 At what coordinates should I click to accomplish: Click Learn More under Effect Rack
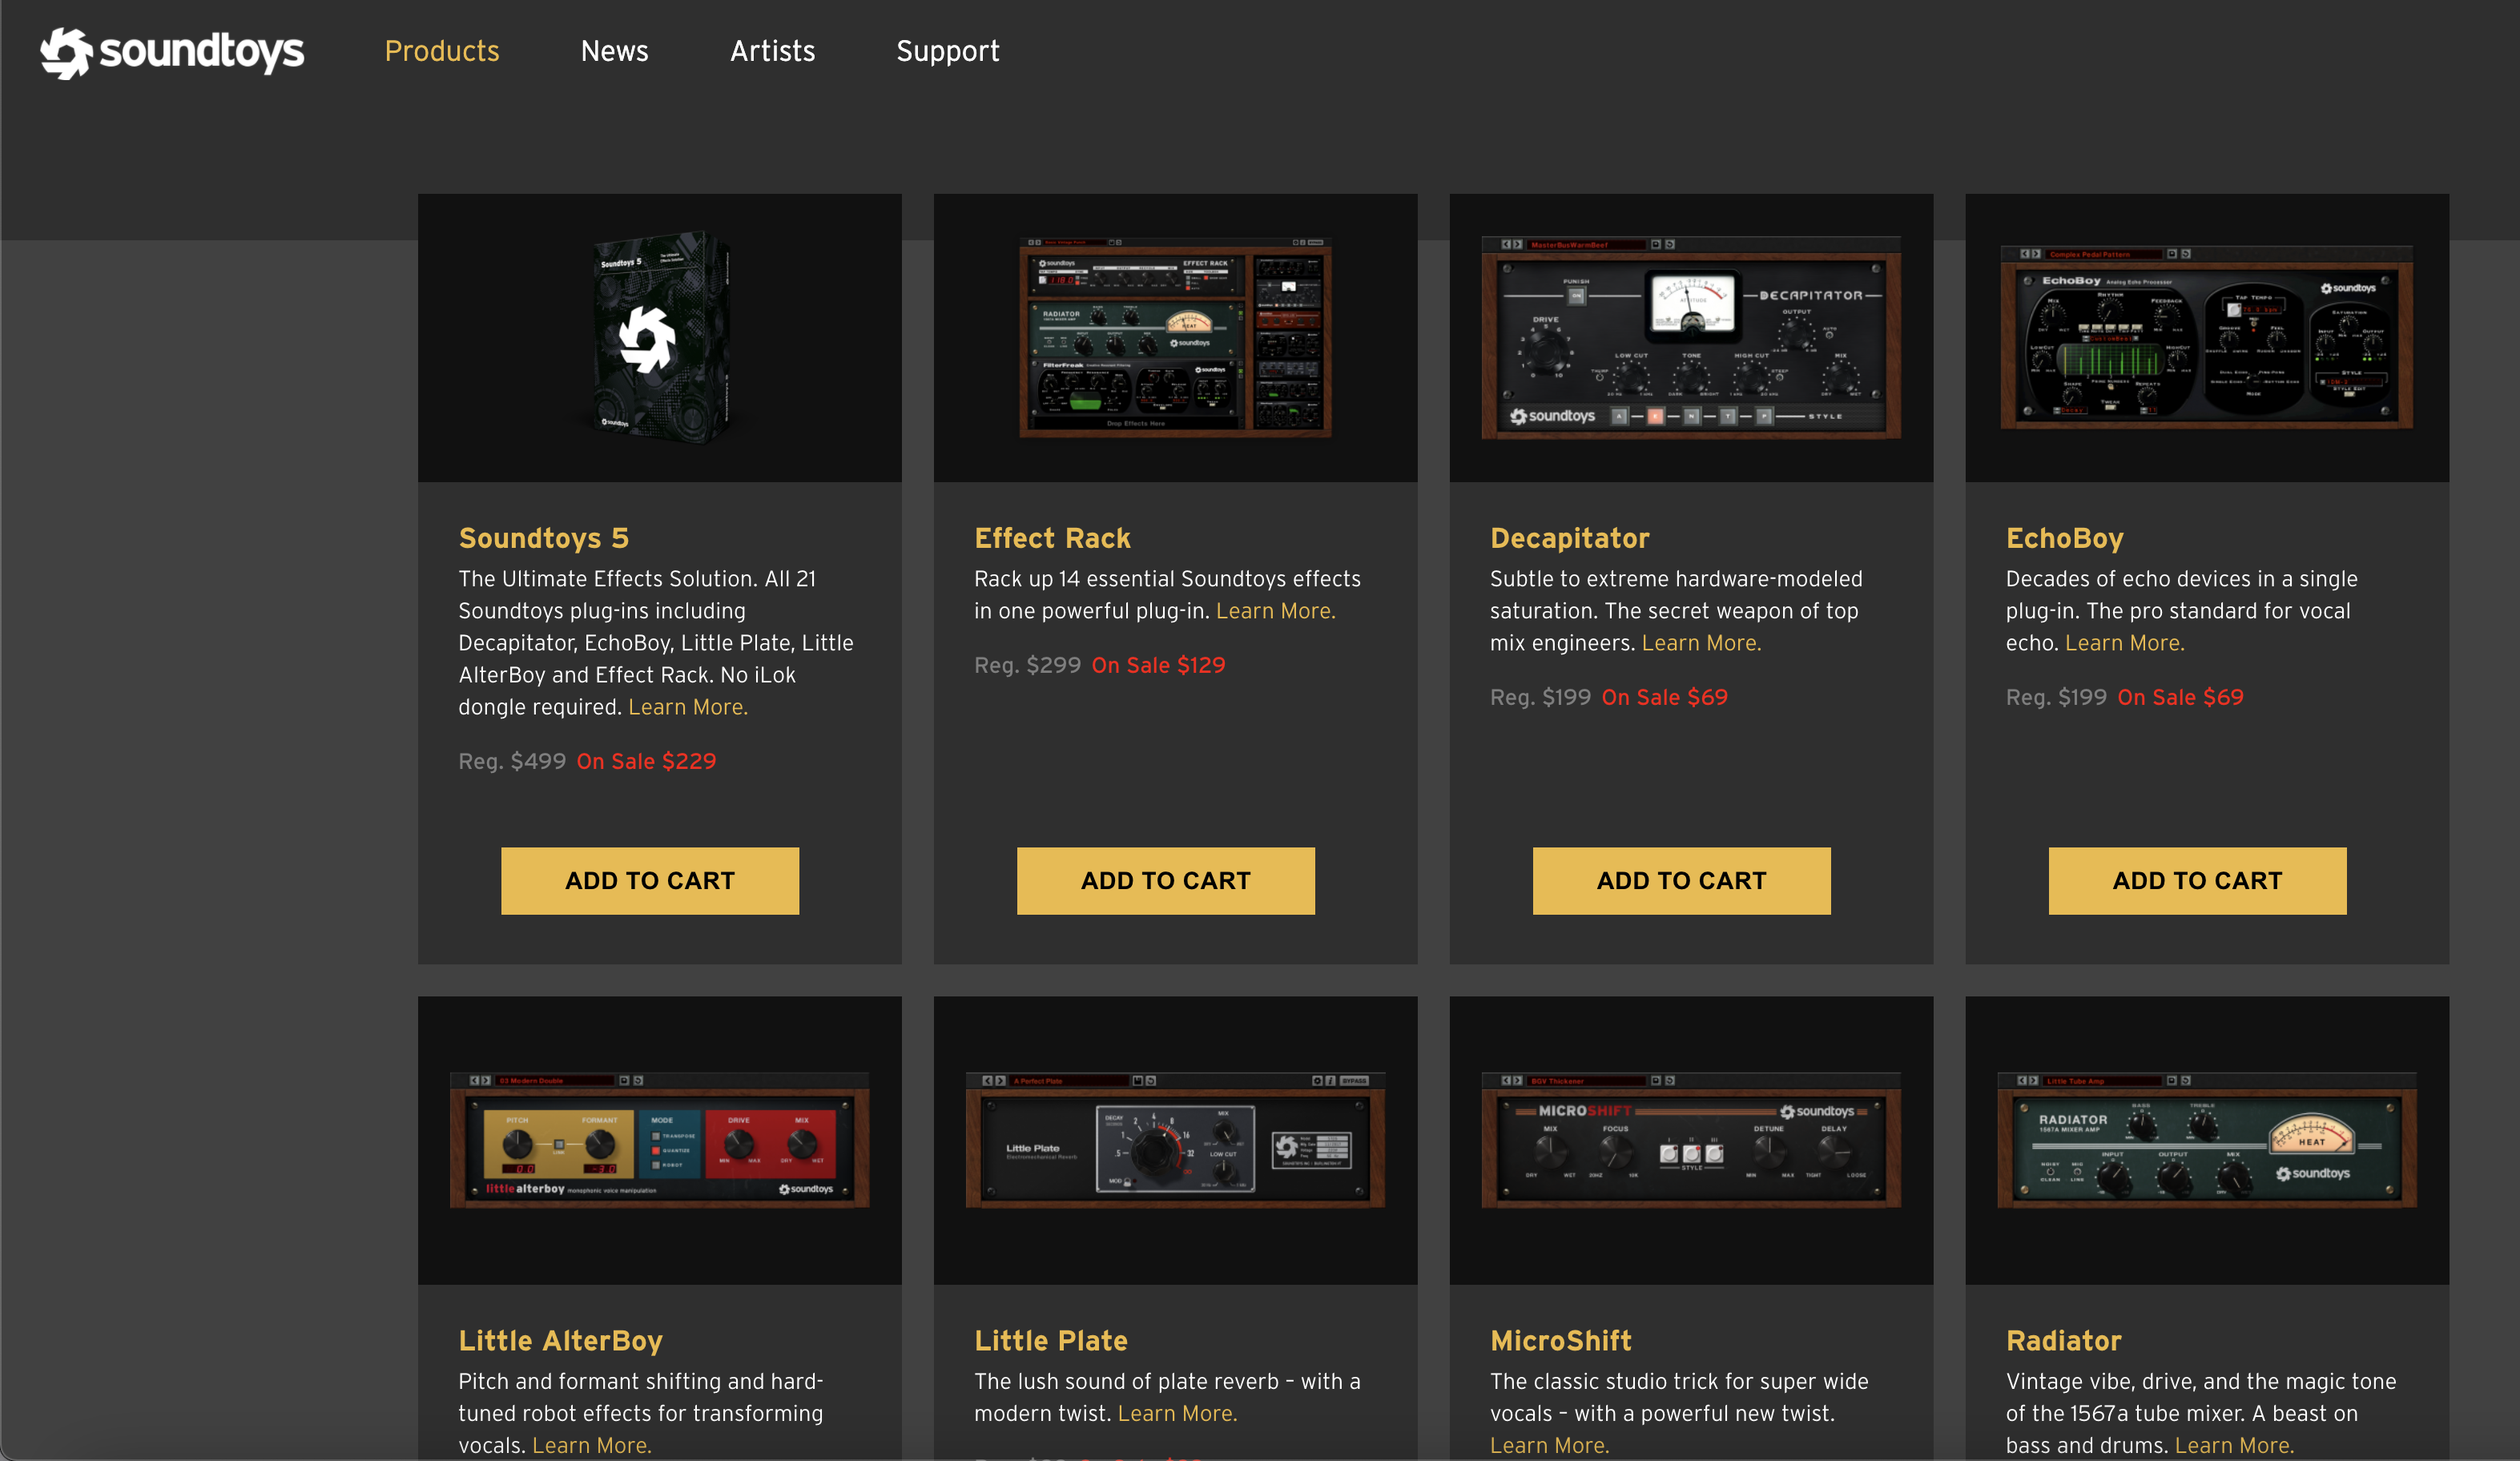1275,611
